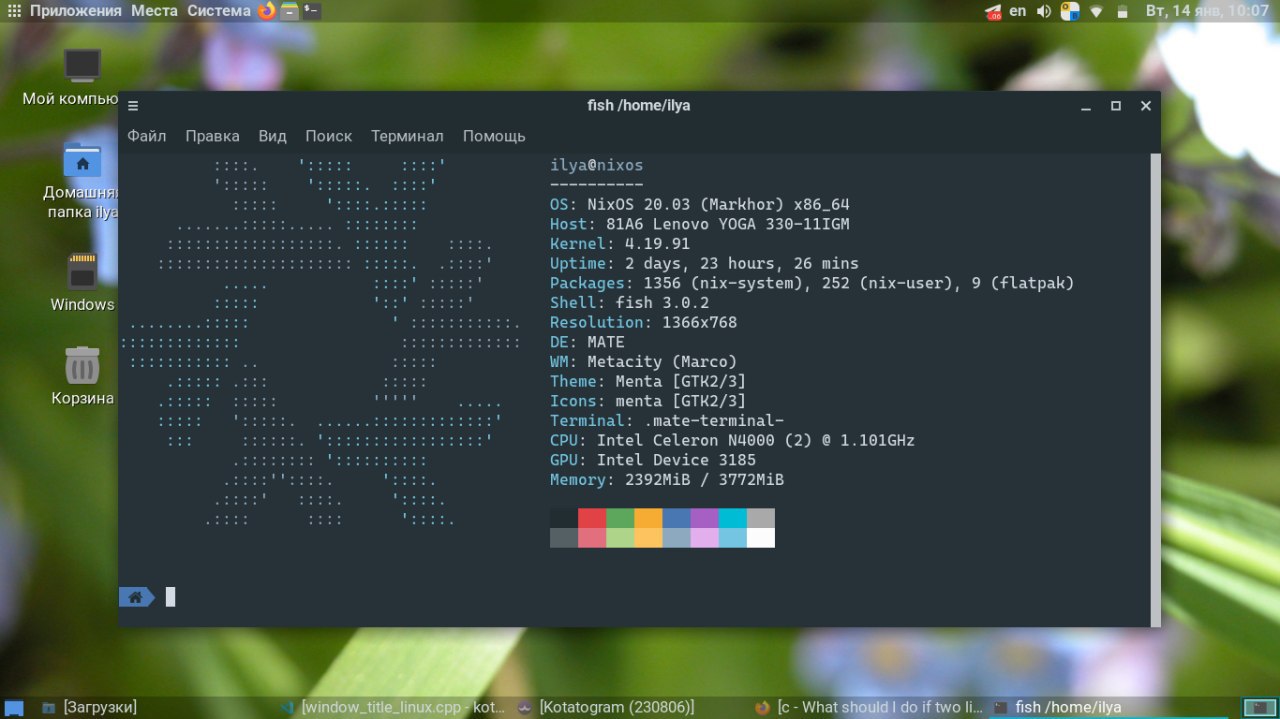Open the Wi-Fi network indicator
The image size is (1280, 719).
pos(1097,12)
